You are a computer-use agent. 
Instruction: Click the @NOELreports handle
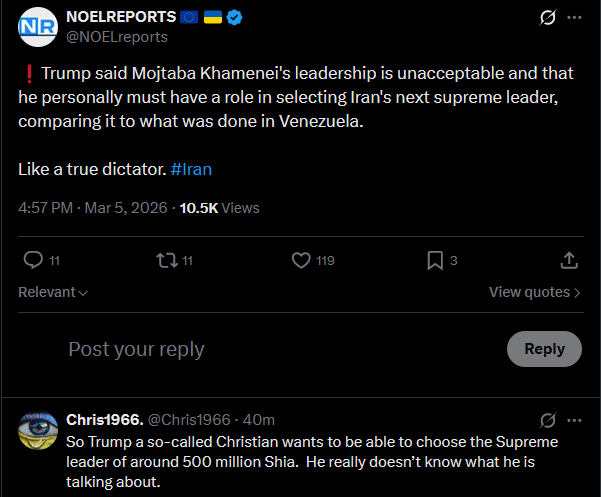point(116,37)
